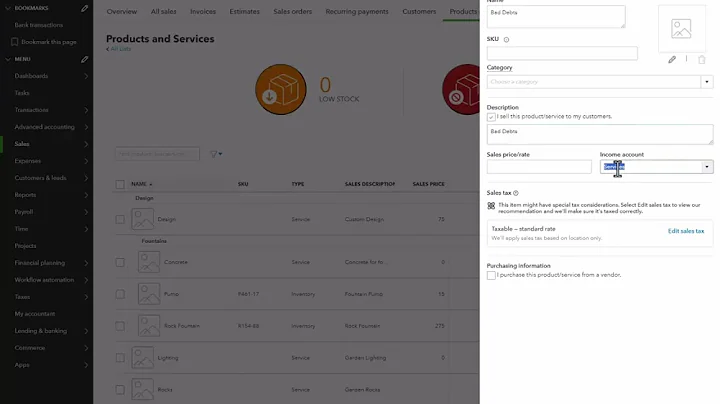Edit bookmarks with the pencil icon

[x=84, y=8]
